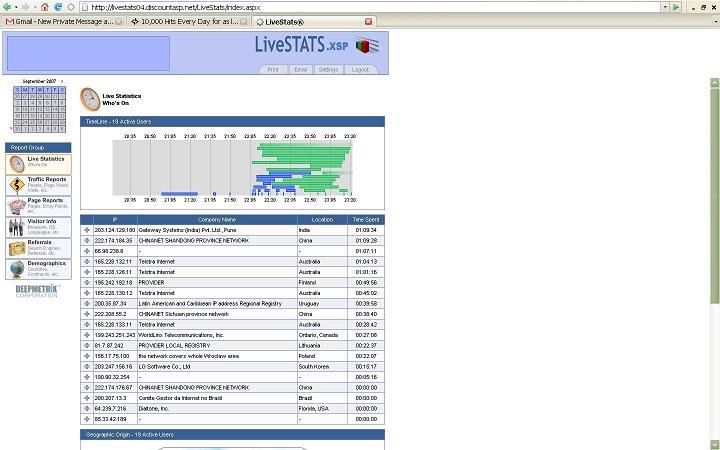Click the Deepmetrix Corporation logo
The height and width of the screenshot is (450, 720).
(37, 291)
